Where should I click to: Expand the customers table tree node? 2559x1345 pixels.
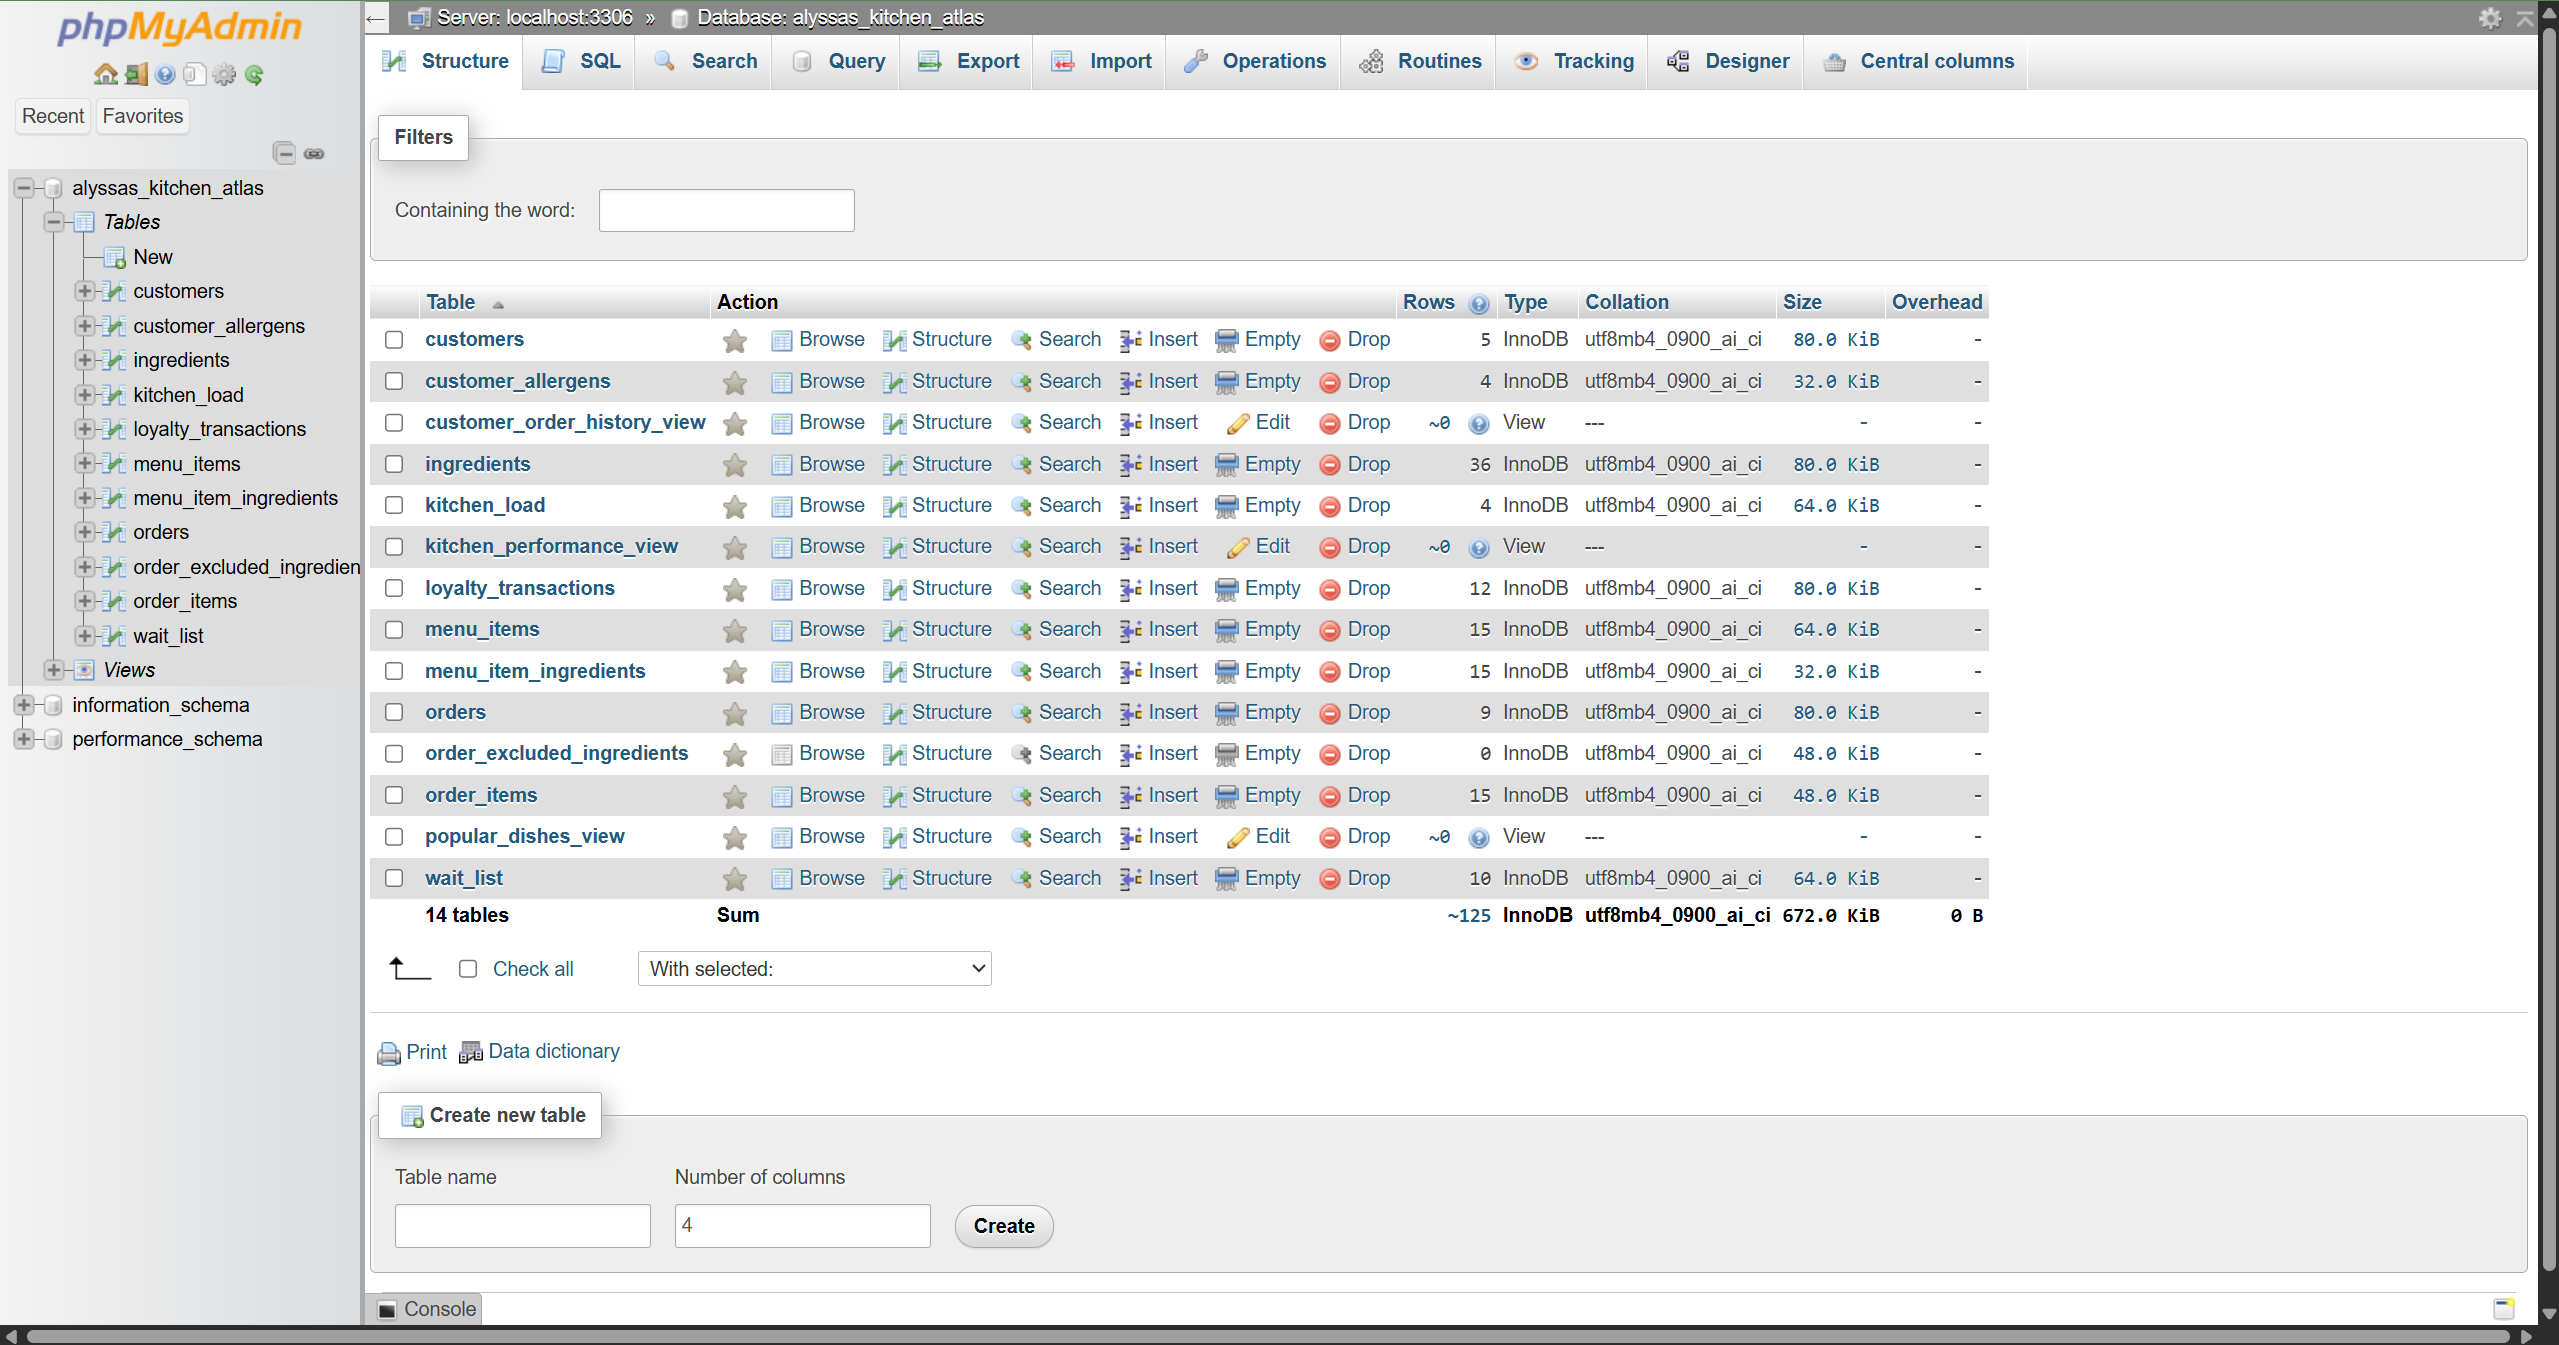point(84,291)
